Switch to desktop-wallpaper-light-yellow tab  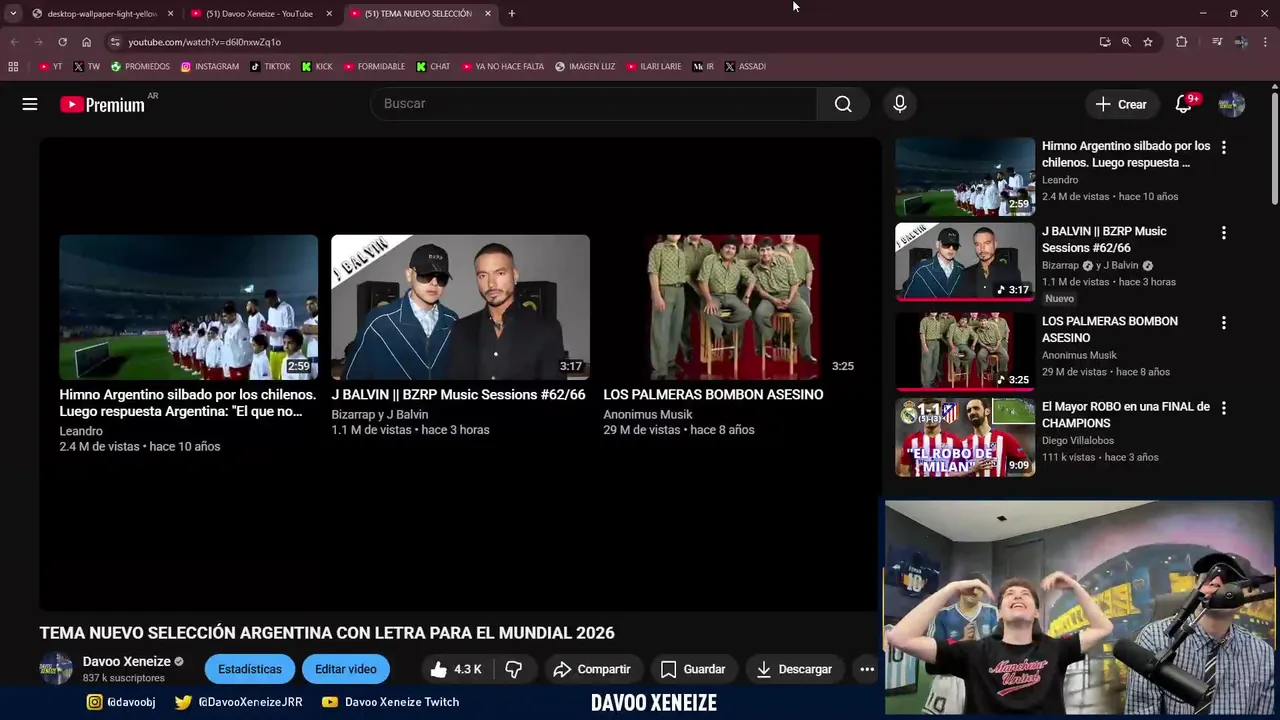[103, 14]
